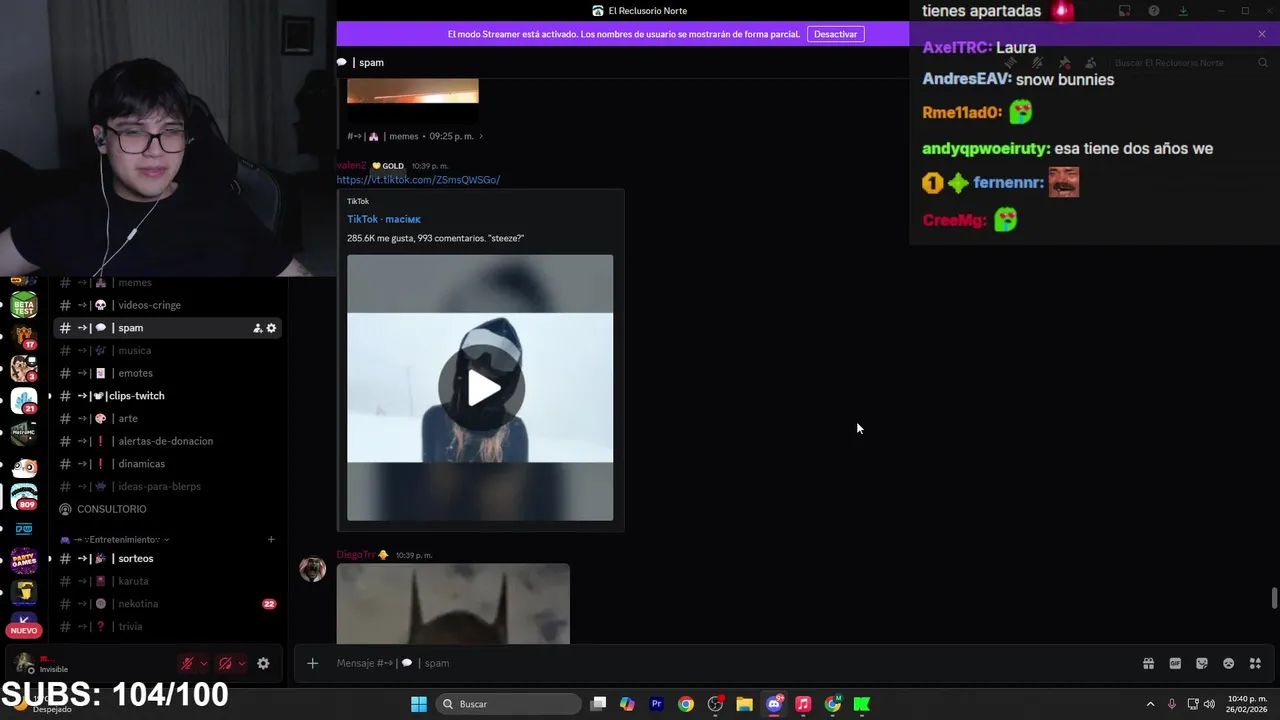Open the ideas-para-blerps channel

pos(167,486)
